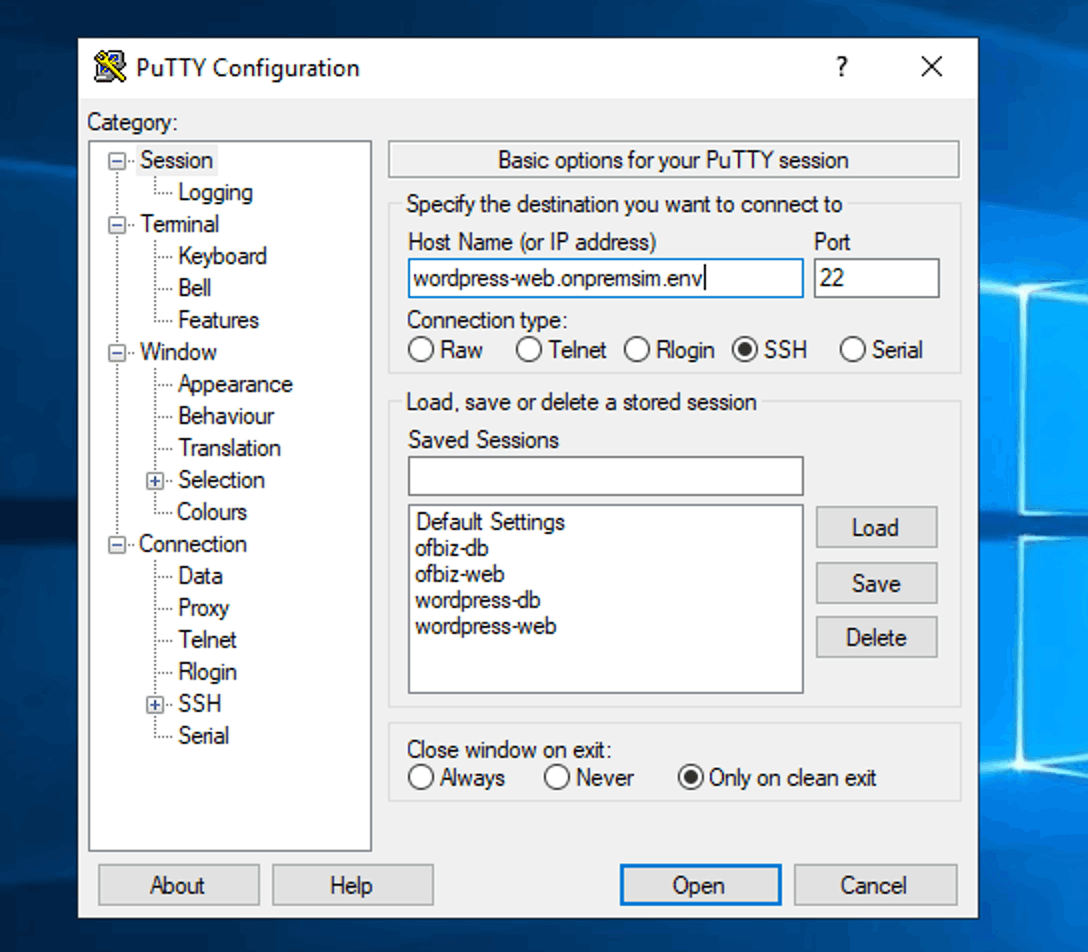Select the ofbiz-web saved session
Image resolution: width=1088 pixels, height=952 pixels.
(x=459, y=574)
